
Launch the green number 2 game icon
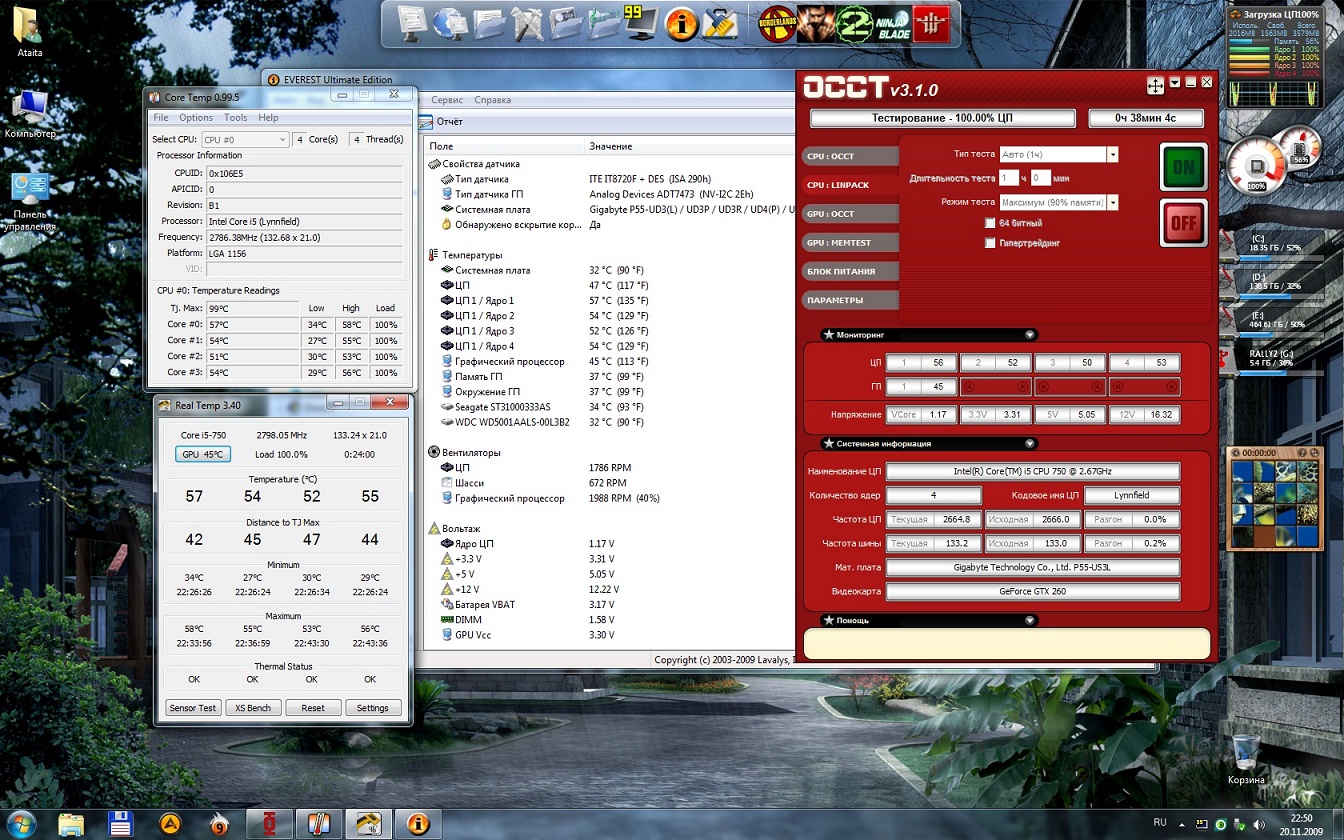[x=853, y=22]
